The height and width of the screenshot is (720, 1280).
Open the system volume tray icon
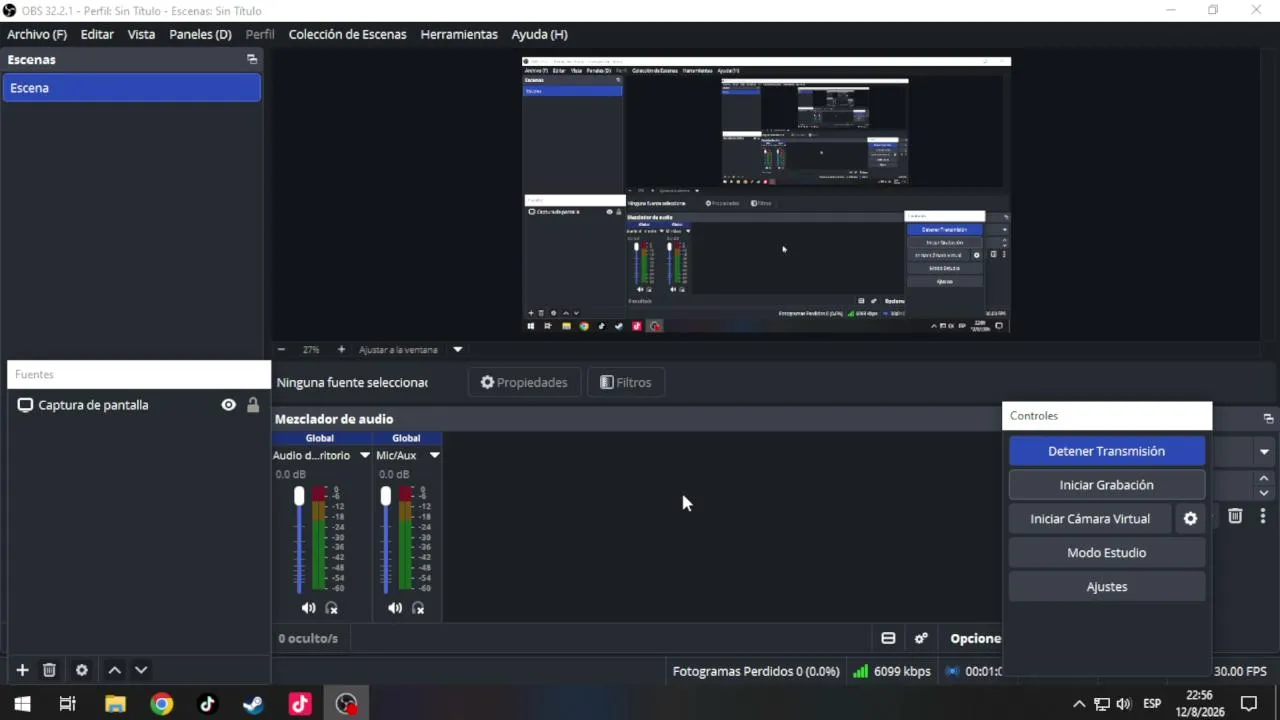pyautogui.click(x=1123, y=704)
